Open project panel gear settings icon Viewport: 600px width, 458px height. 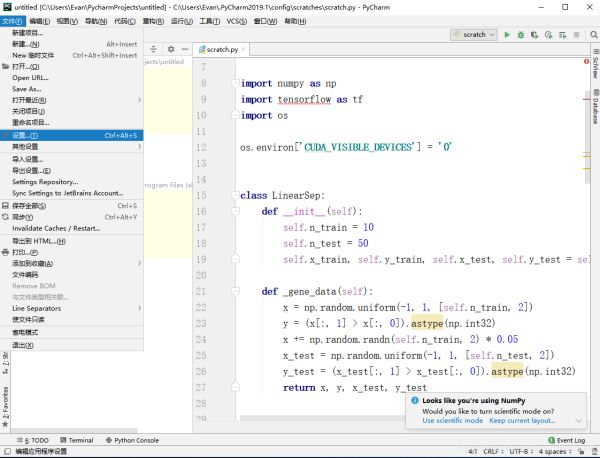(171, 48)
